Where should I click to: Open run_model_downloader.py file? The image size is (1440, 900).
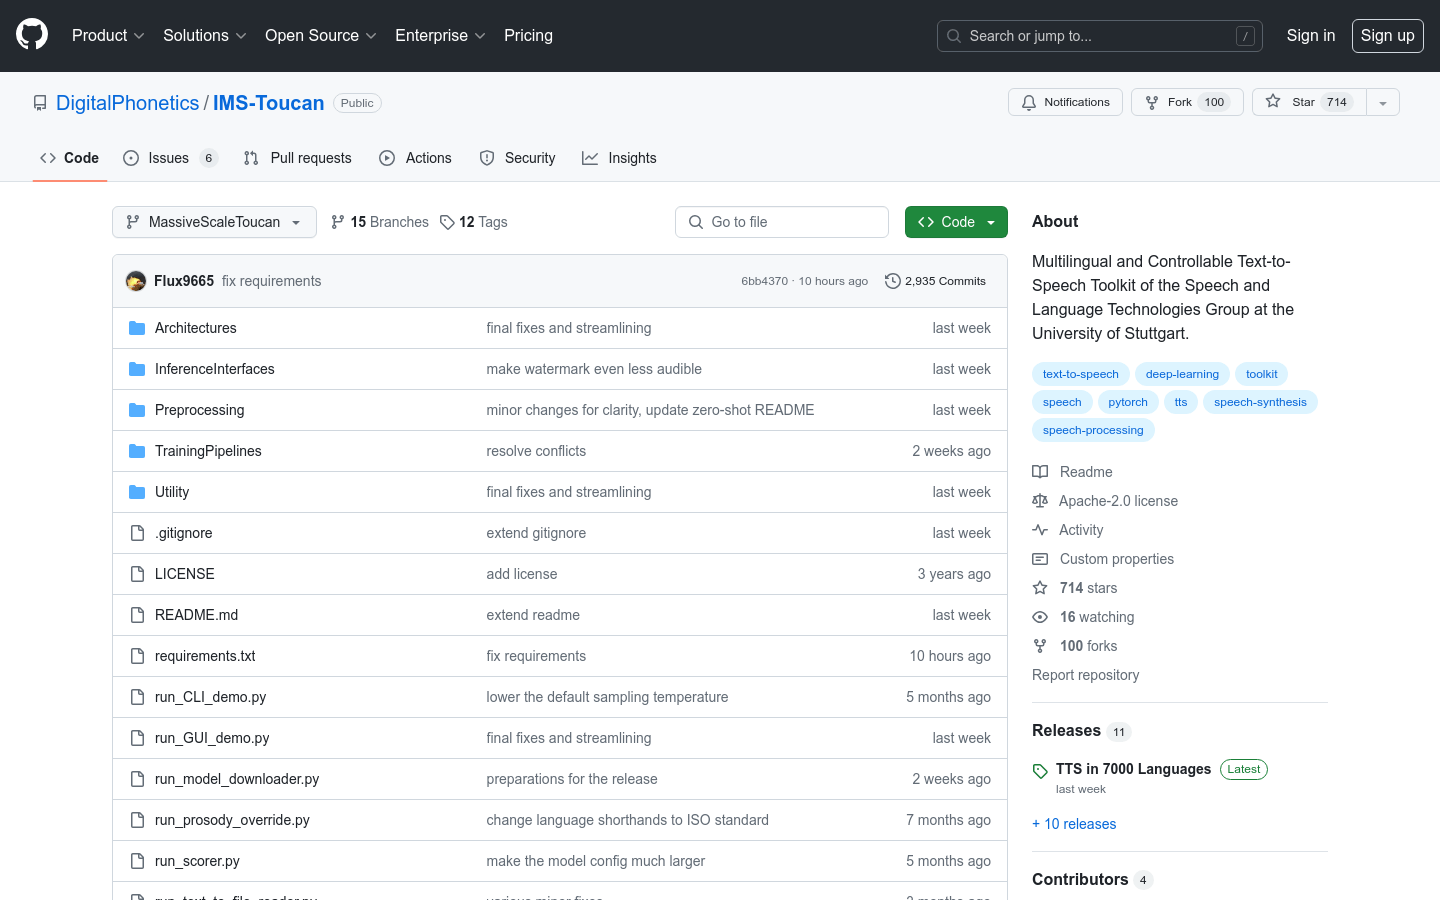[x=237, y=779]
